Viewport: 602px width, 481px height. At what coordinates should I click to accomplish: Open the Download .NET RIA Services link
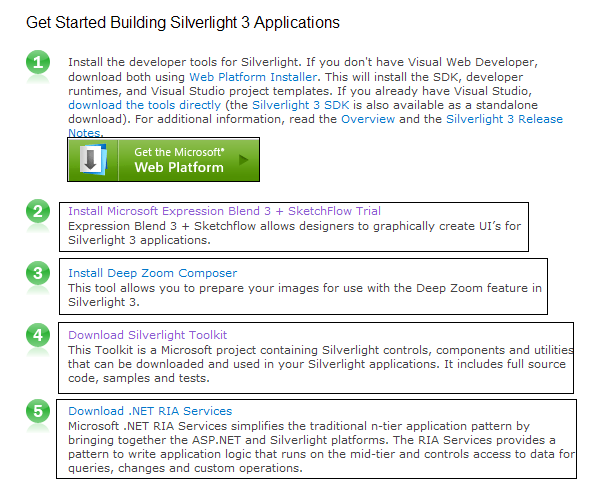pyautogui.click(x=150, y=411)
